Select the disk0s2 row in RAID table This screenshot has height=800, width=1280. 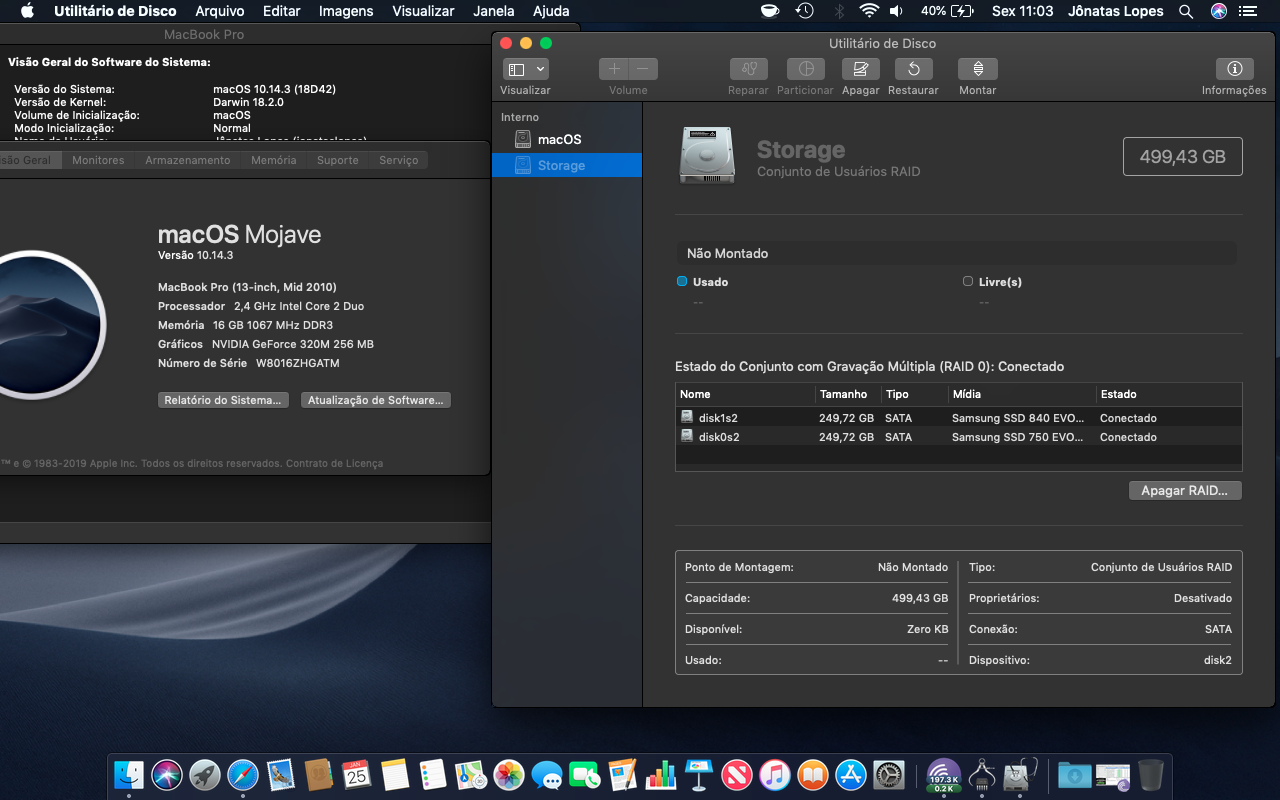point(958,437)
